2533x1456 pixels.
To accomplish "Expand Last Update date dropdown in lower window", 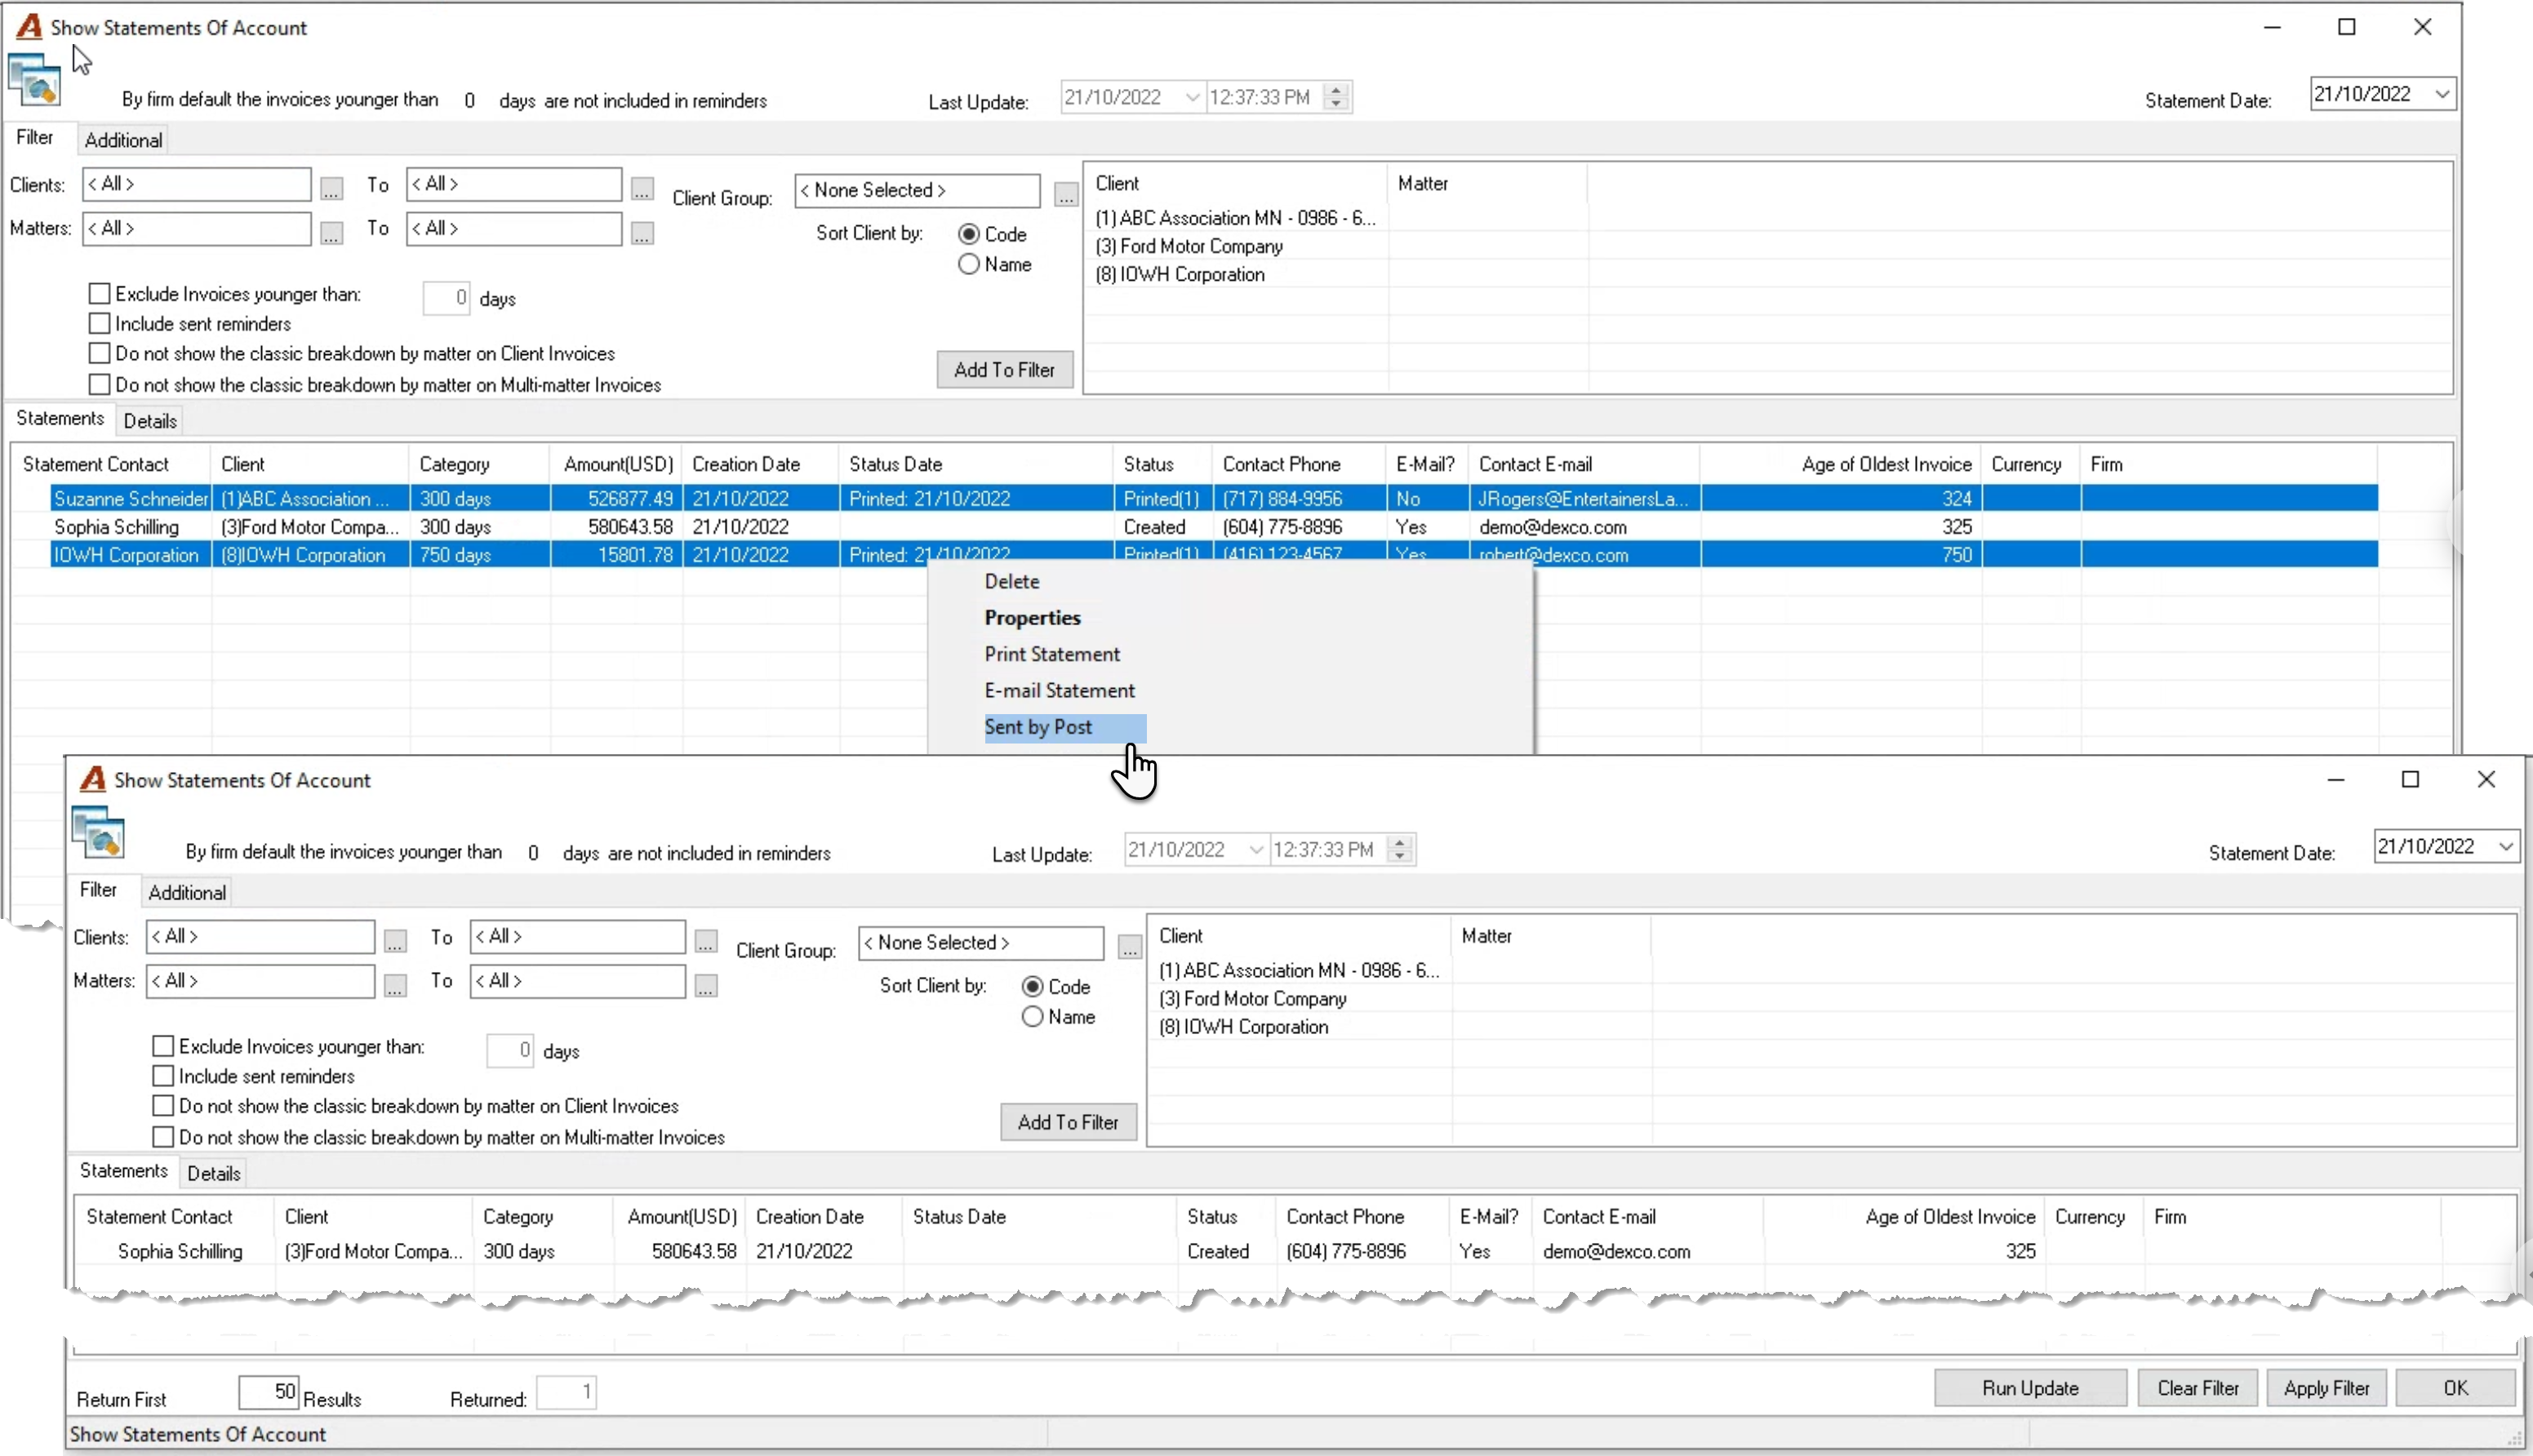I will (1256, 850).
